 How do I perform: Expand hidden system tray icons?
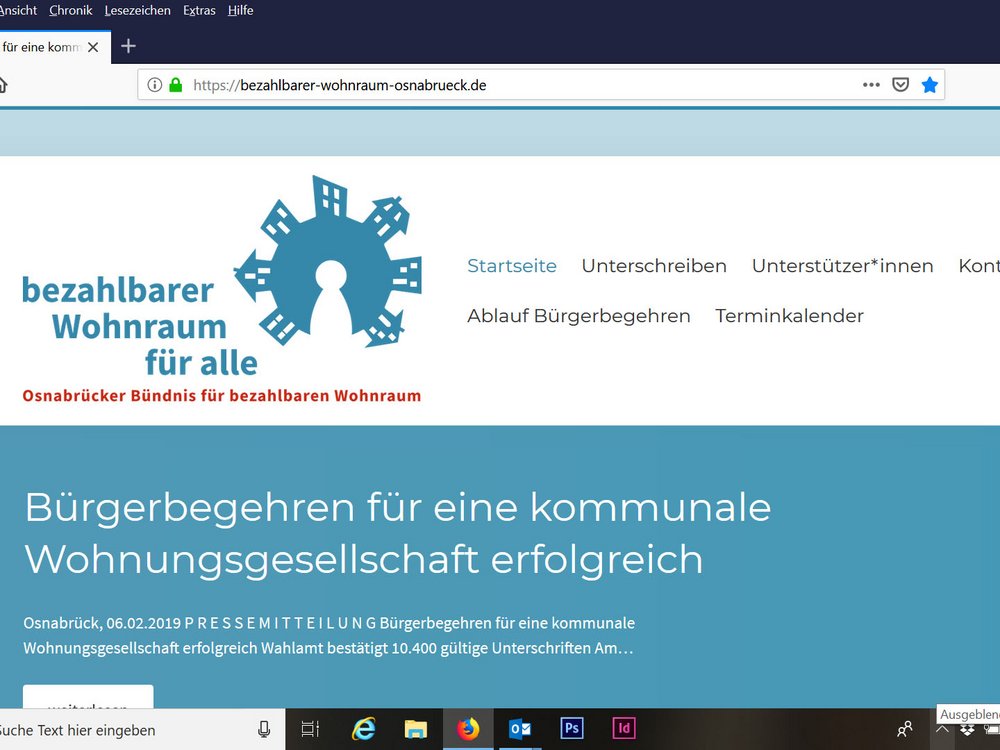tap(941, 730)
